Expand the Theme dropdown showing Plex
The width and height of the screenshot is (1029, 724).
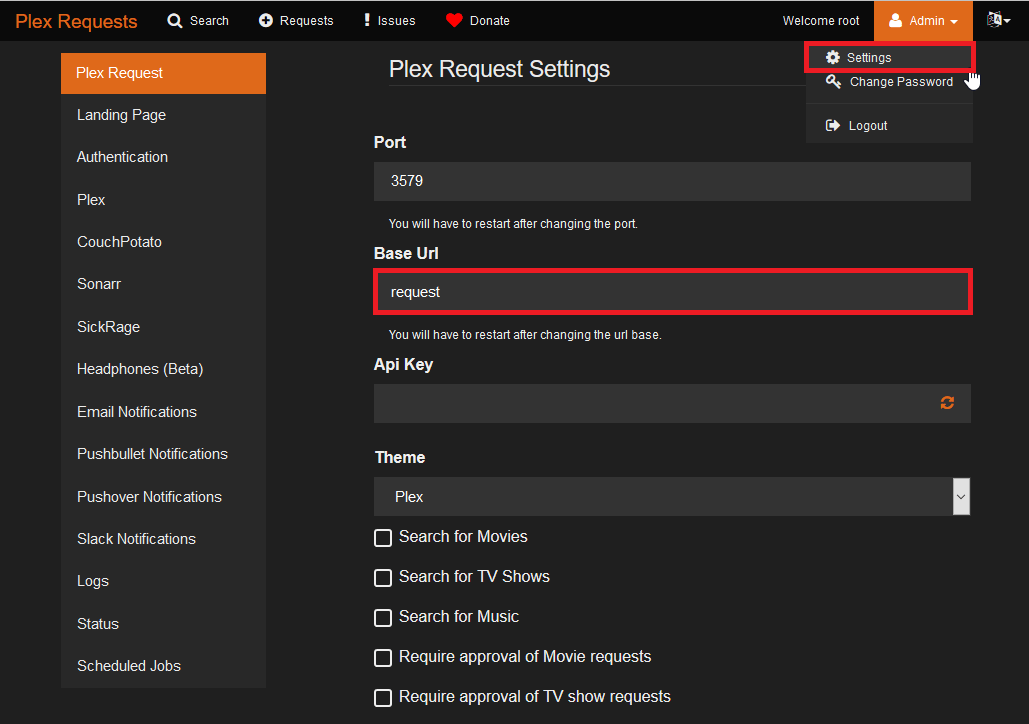pos(671,497)
